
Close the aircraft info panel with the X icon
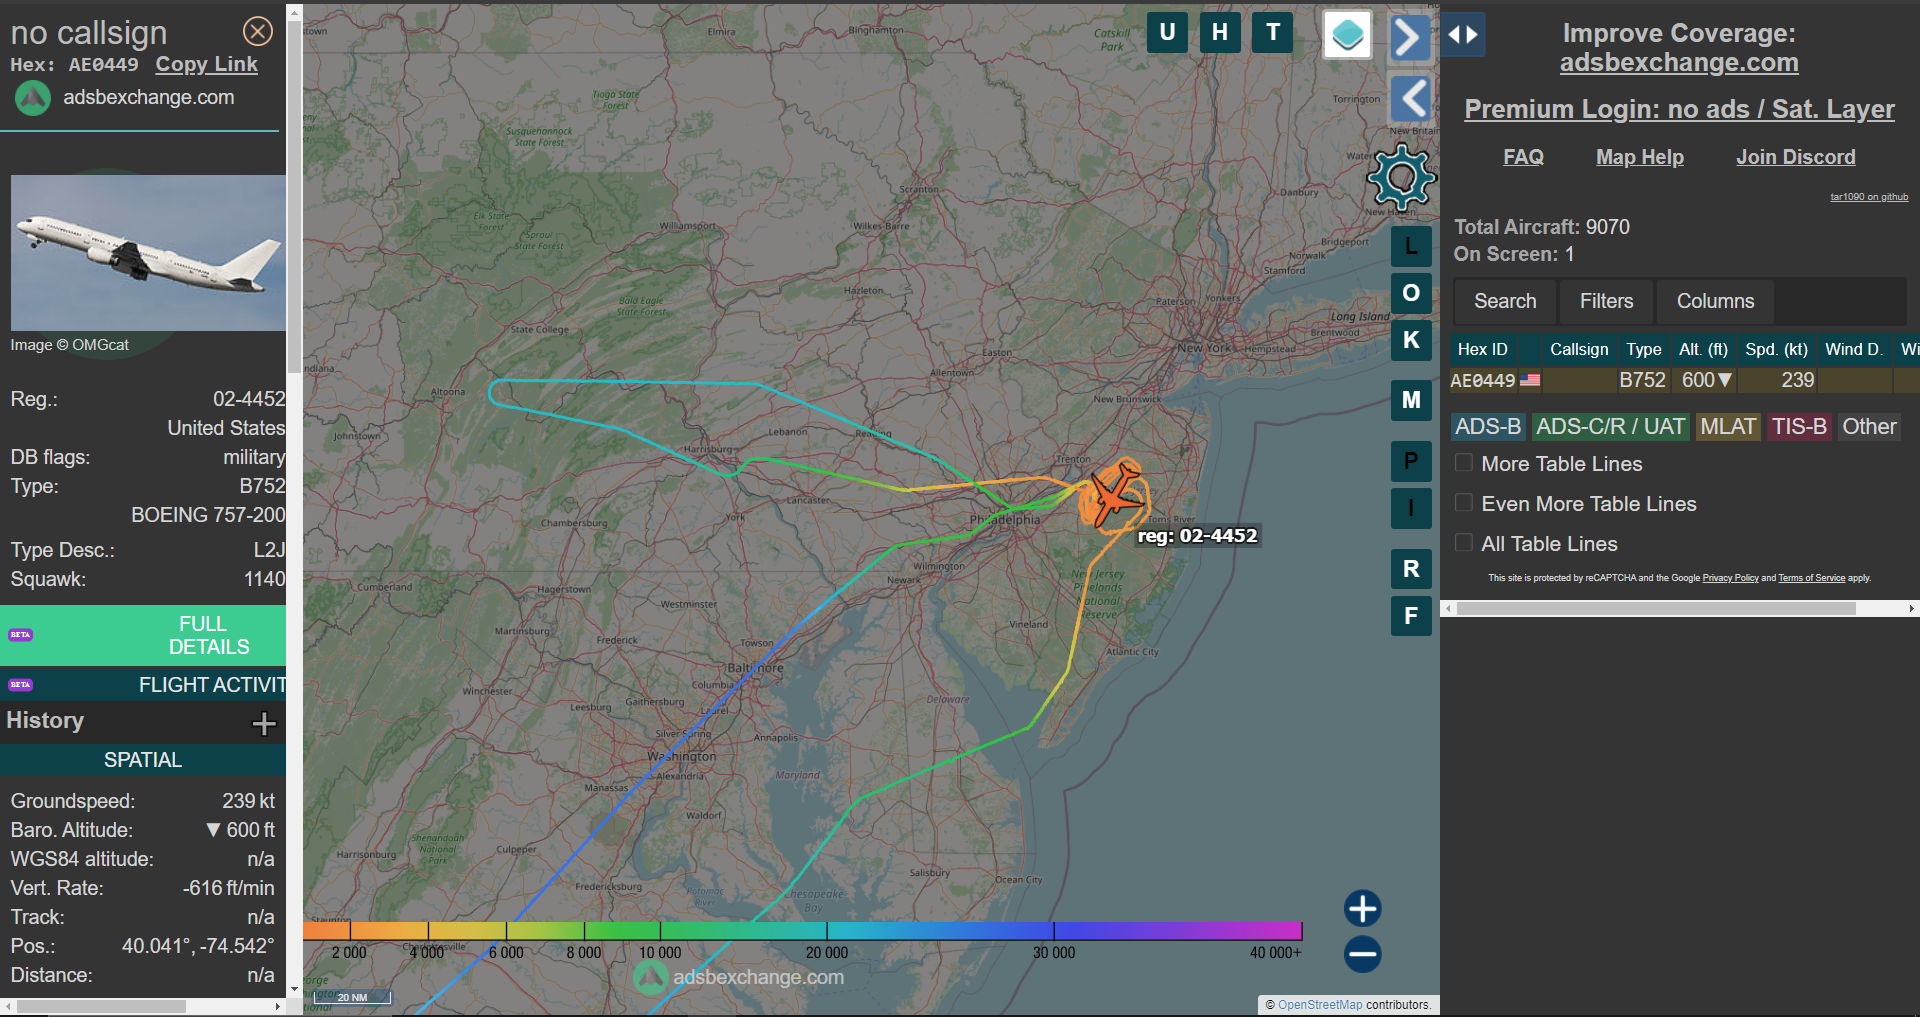coord(258,32)
